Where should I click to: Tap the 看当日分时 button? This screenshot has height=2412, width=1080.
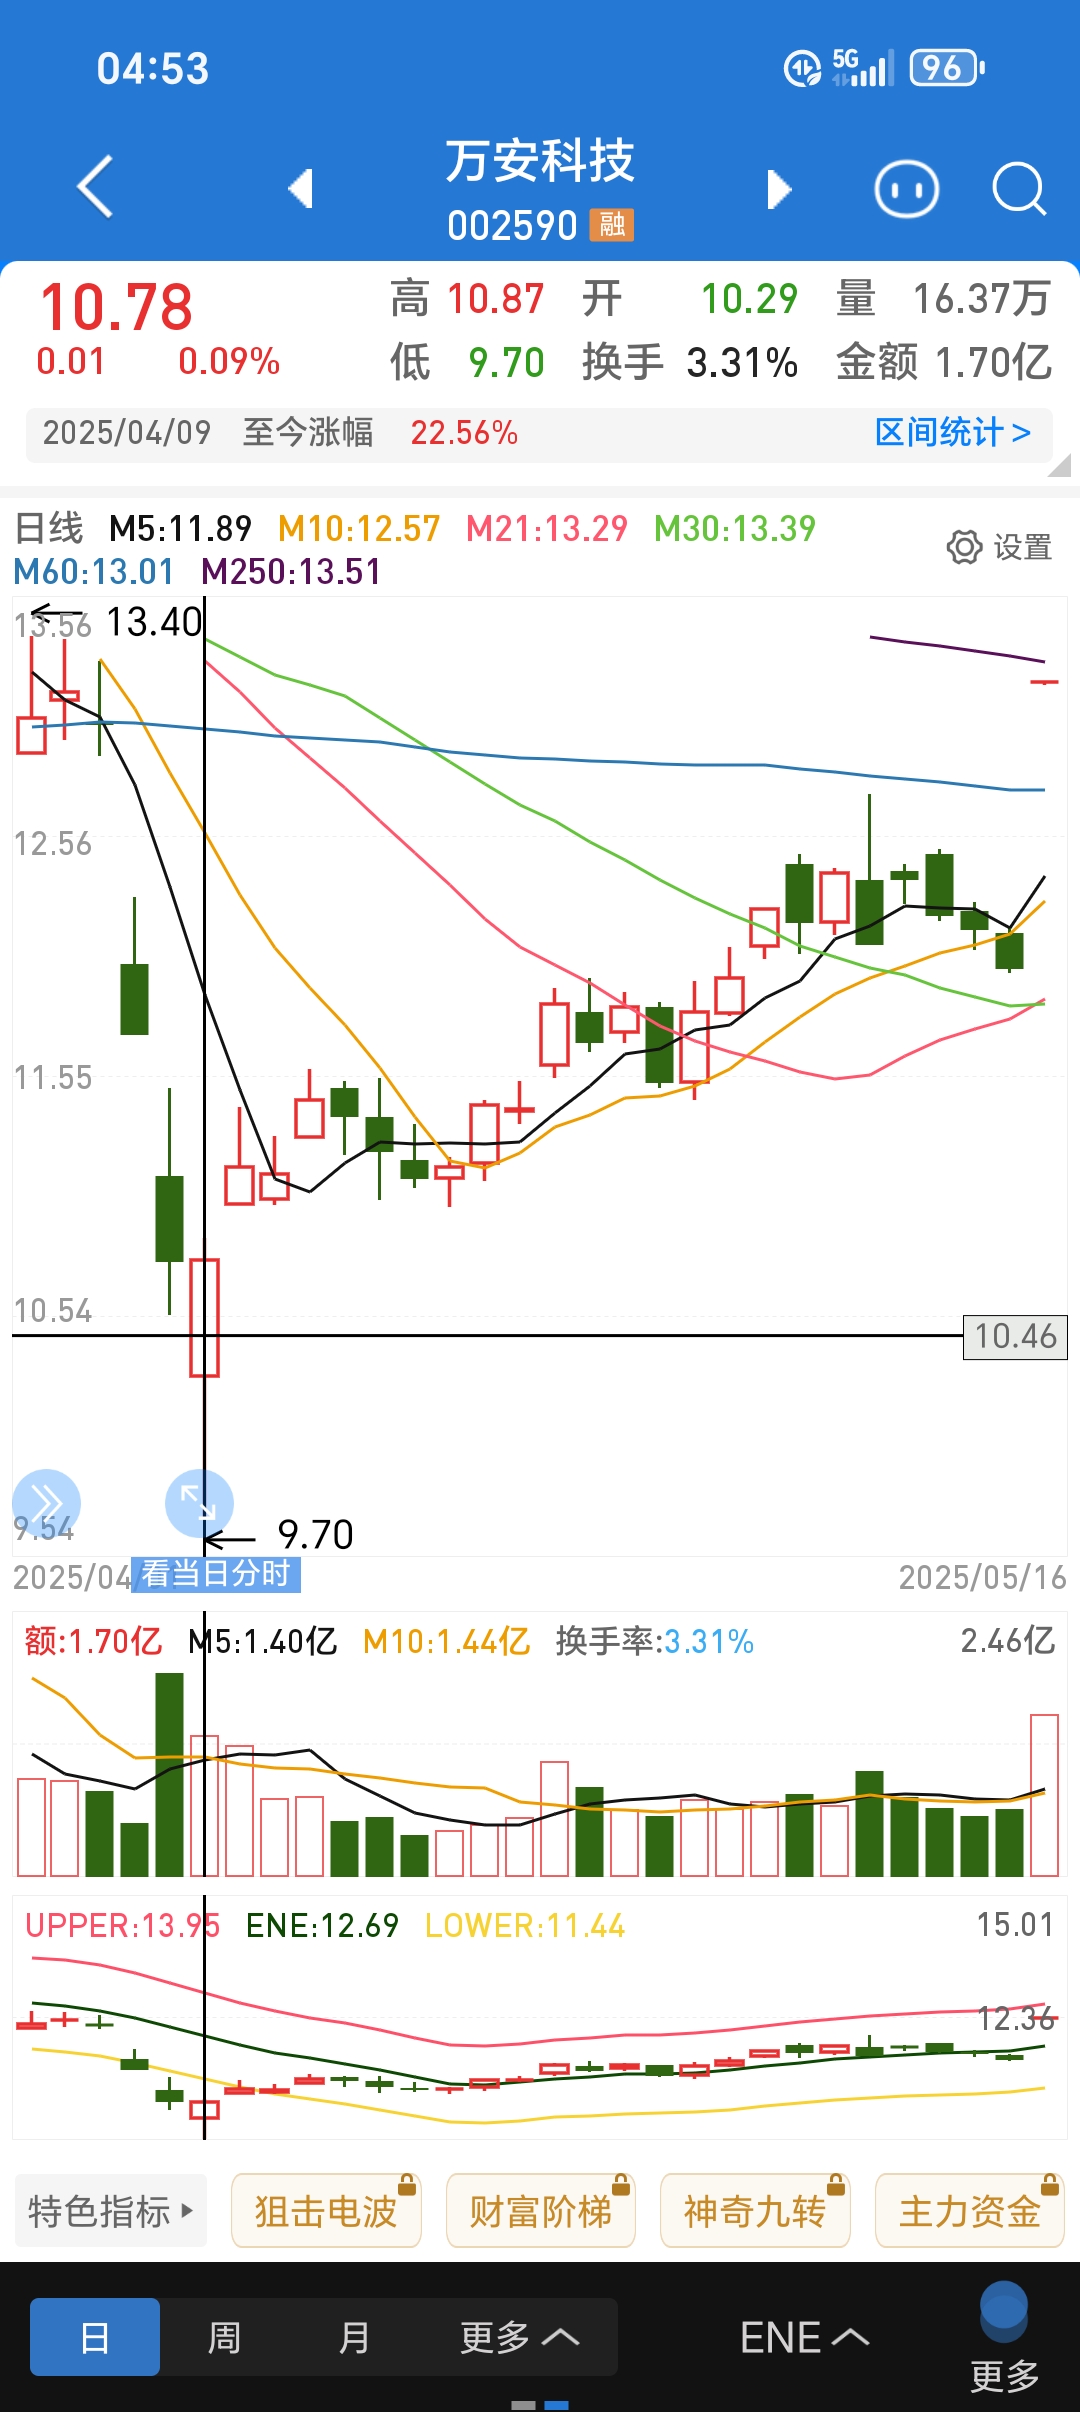tap(216, 1574)
